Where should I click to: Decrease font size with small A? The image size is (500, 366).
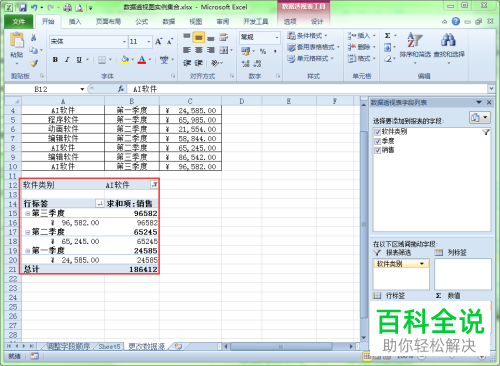tap(170, 41)
